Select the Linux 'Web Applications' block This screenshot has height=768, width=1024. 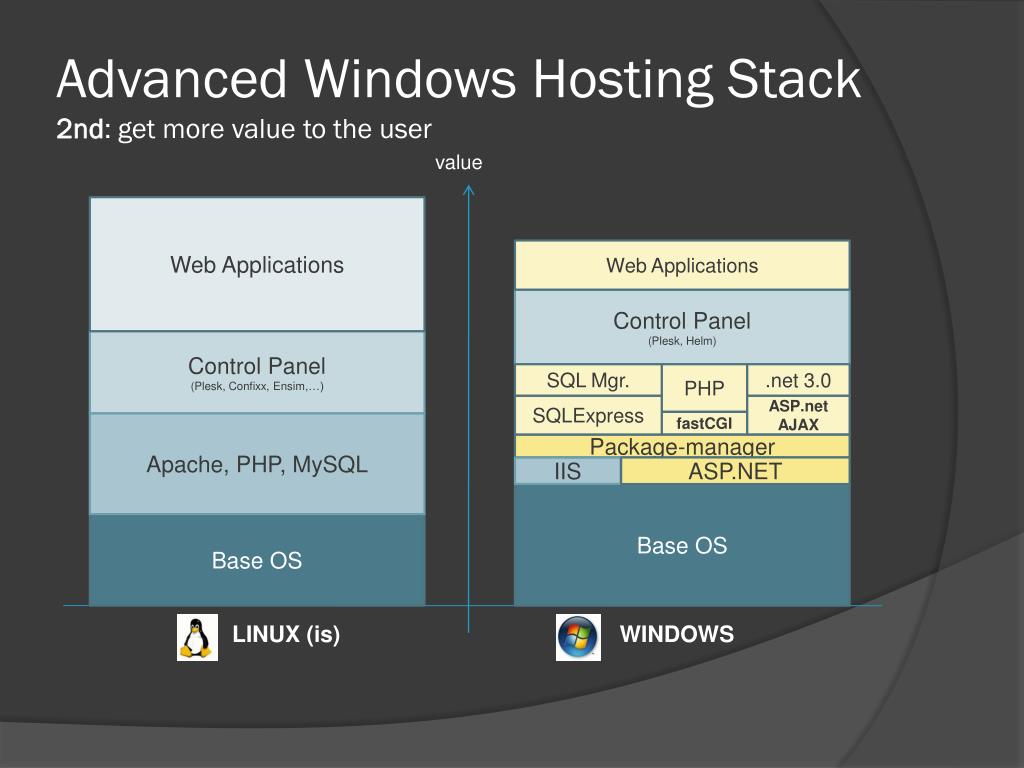pos(257,264)
